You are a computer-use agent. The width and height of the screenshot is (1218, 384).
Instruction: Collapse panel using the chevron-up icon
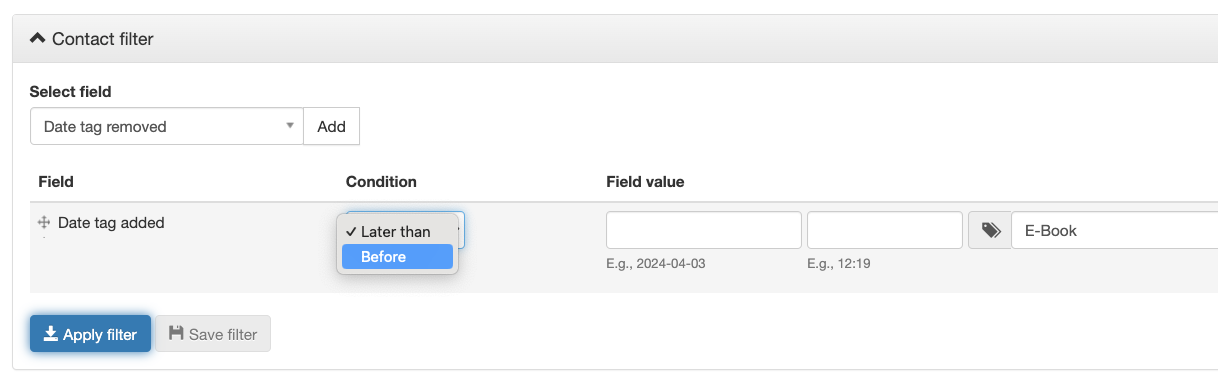pyautogui.click(x=38, y=39)
